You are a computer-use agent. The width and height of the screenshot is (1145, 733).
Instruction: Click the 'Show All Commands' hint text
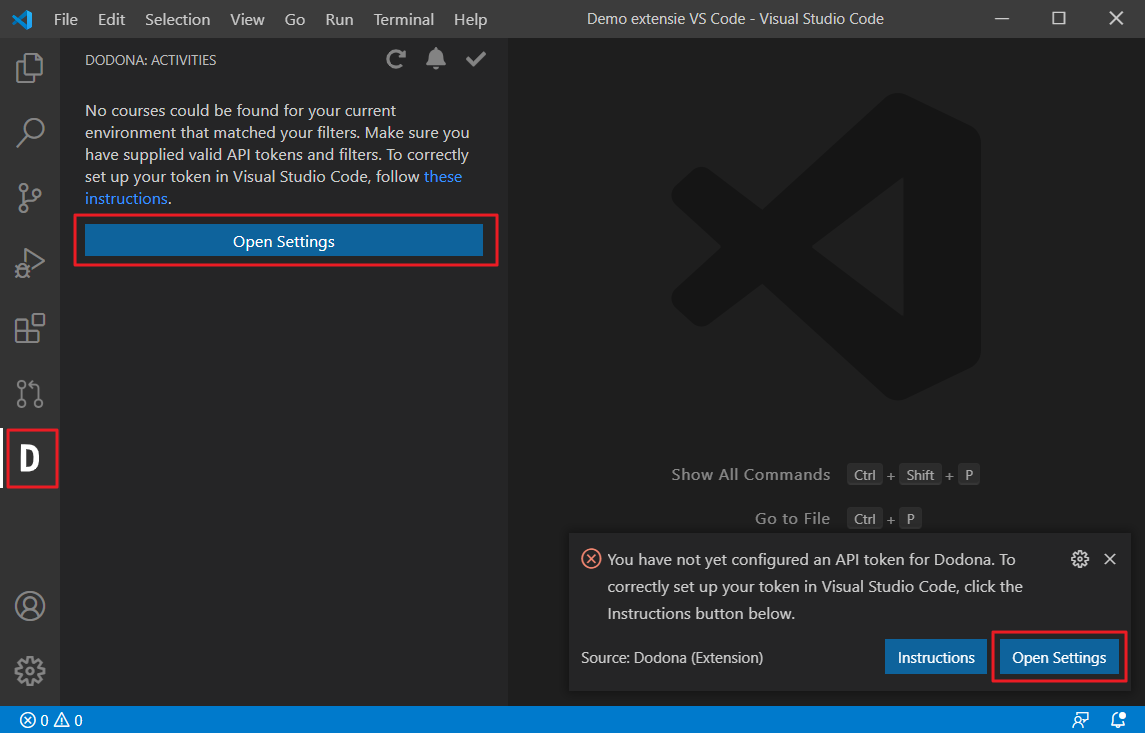[x=751, y=475]
